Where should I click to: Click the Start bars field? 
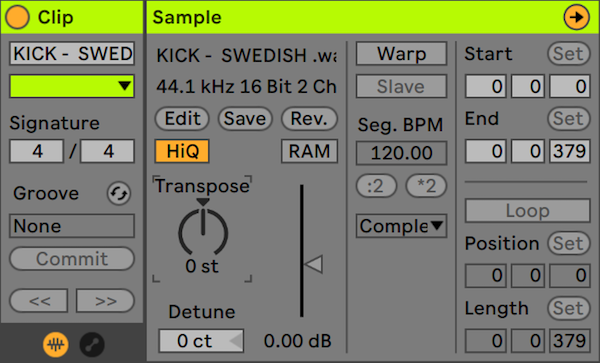tap(486, 86)
